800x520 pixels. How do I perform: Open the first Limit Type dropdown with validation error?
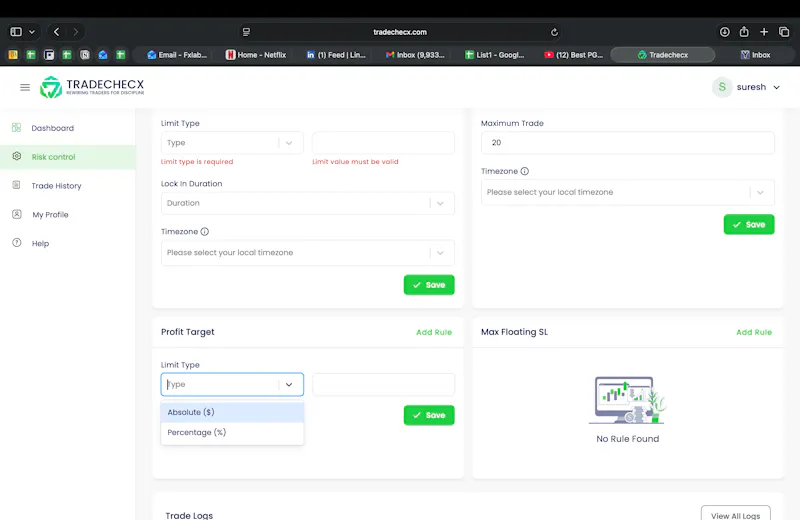click(232, 143)
